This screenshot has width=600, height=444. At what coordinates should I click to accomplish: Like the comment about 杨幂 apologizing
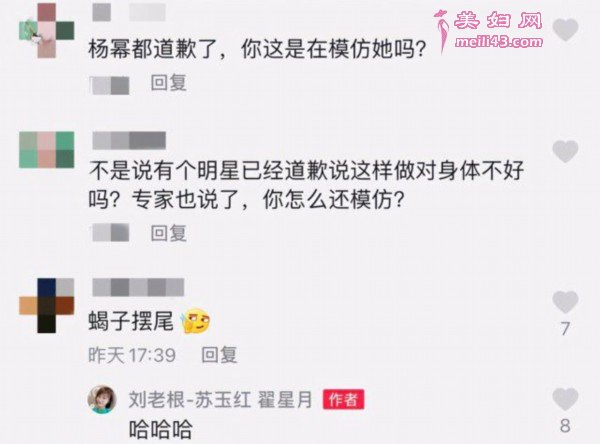tap(565, 29)
